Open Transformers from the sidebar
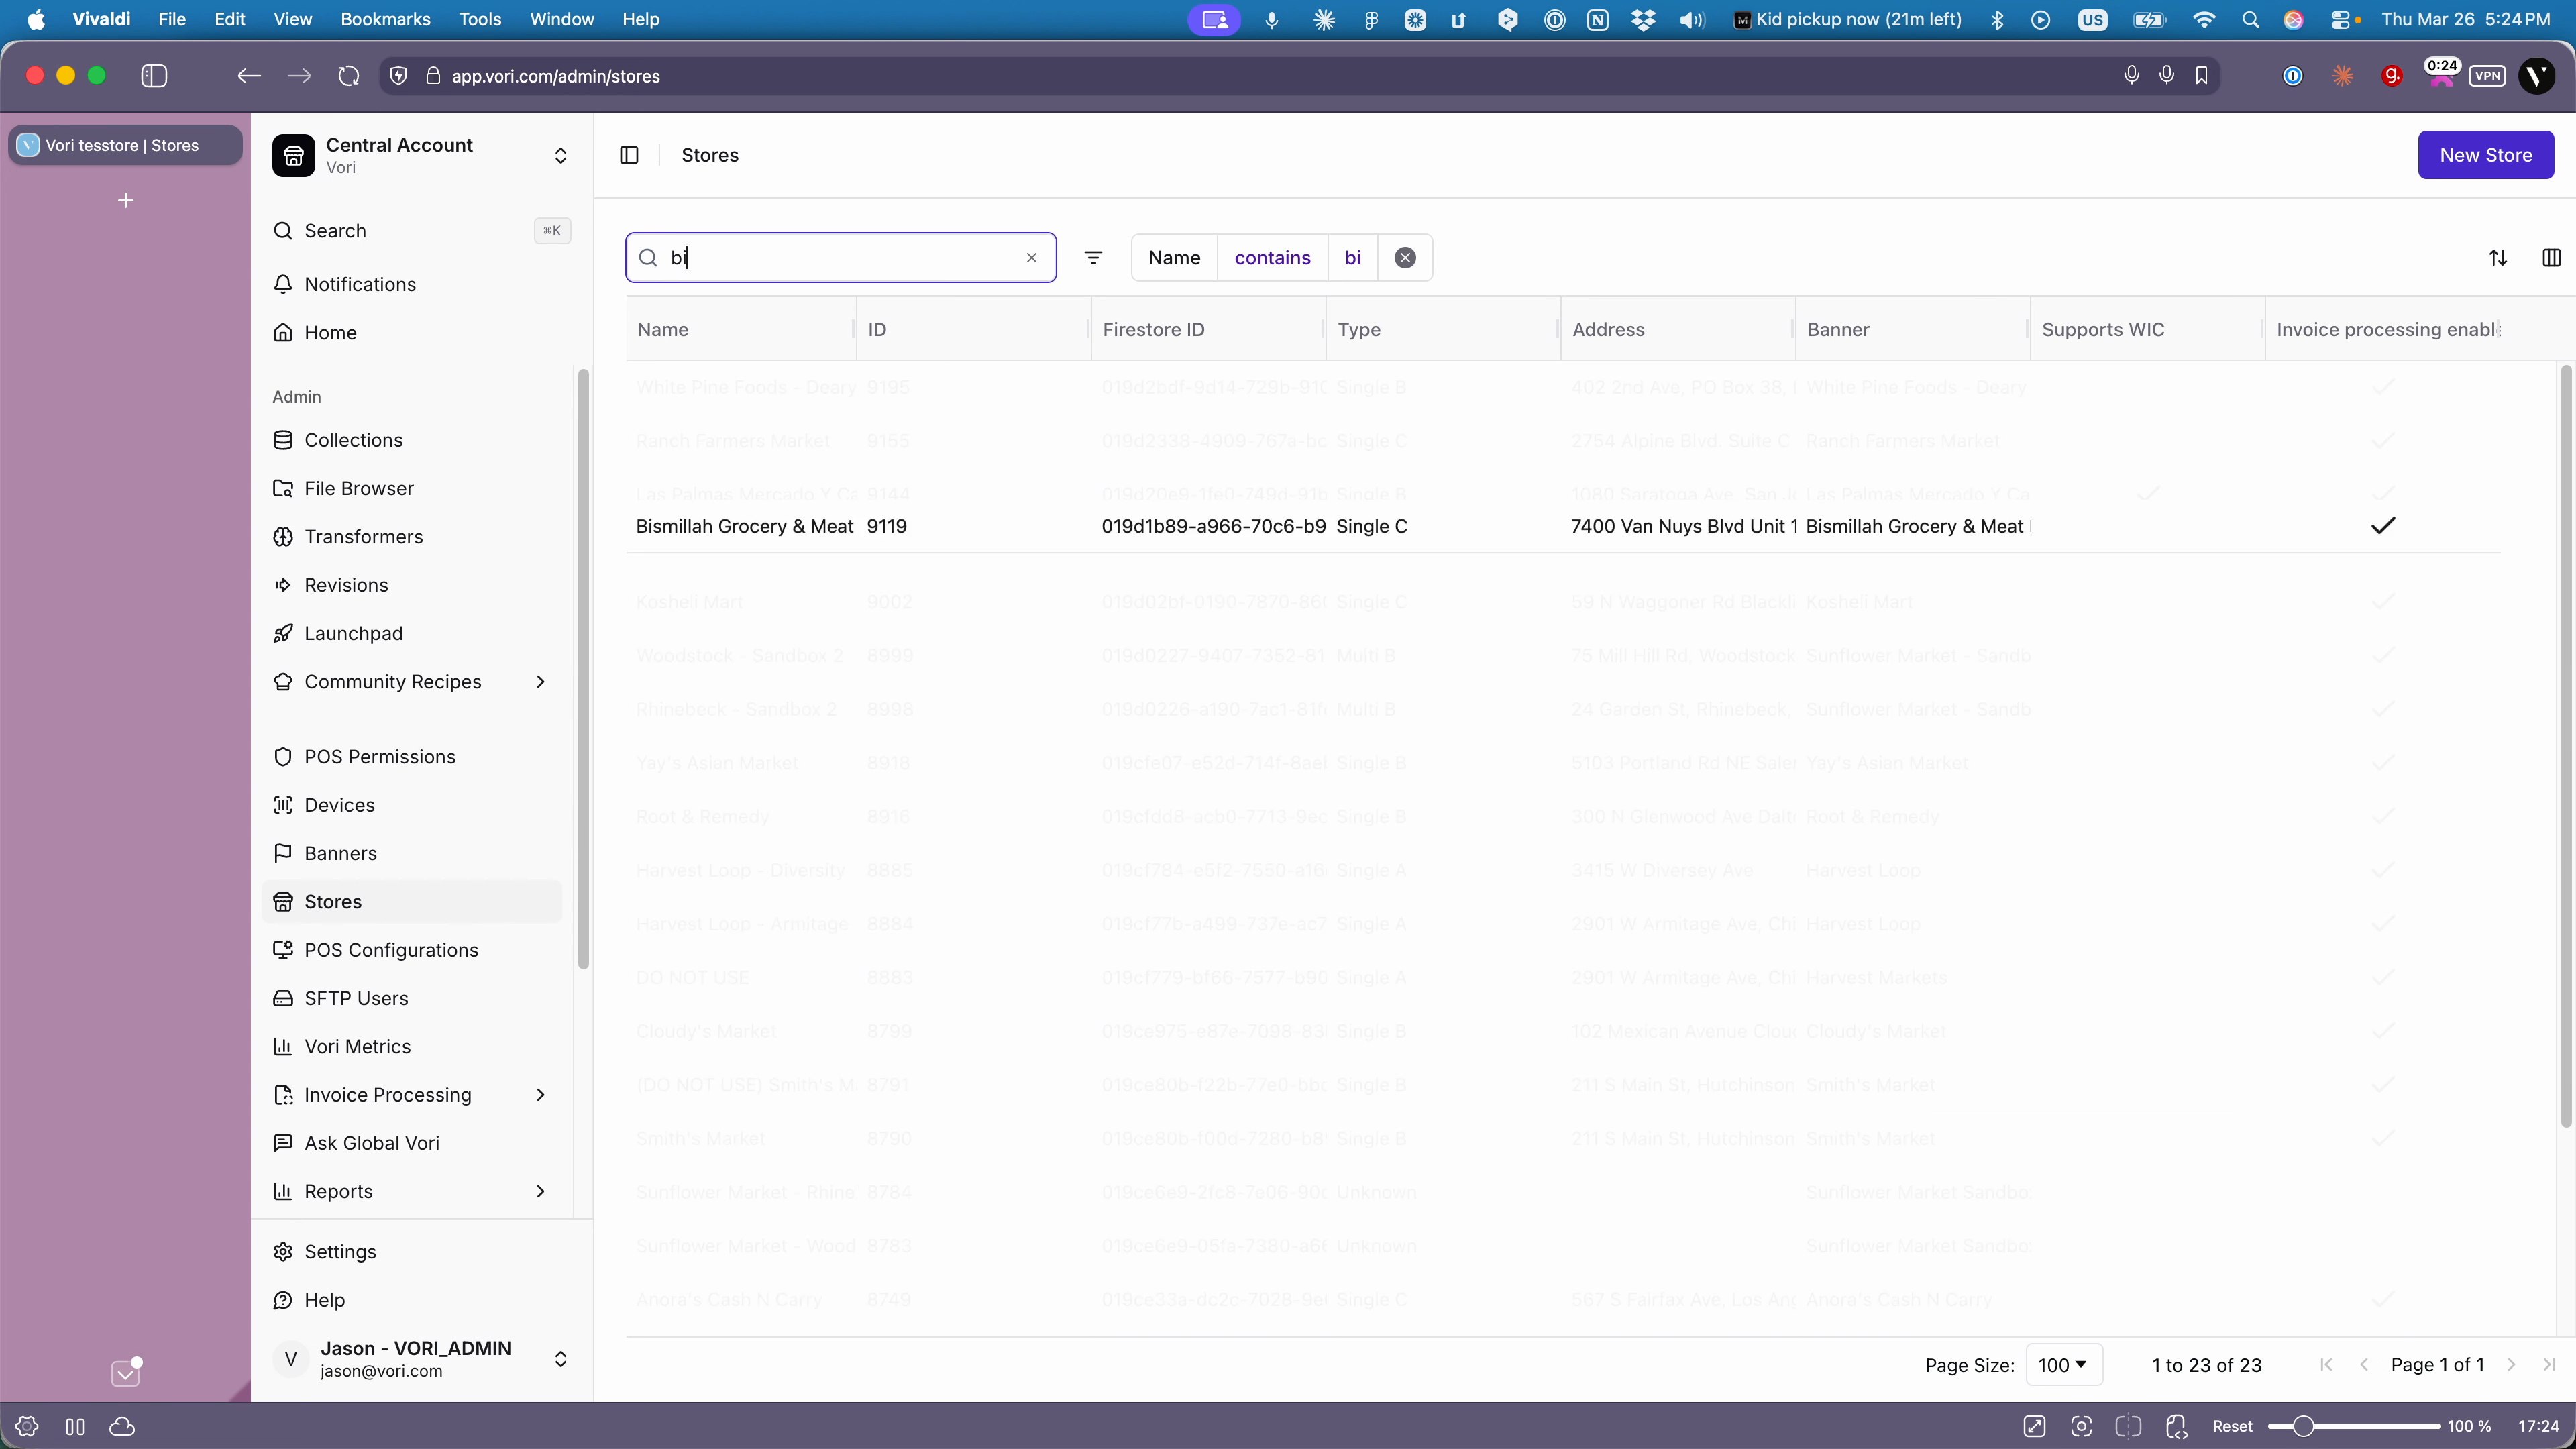Image resolution: width=2576 pixels, height=1449 pixels. pyautogui.click(x=363, y=537)
